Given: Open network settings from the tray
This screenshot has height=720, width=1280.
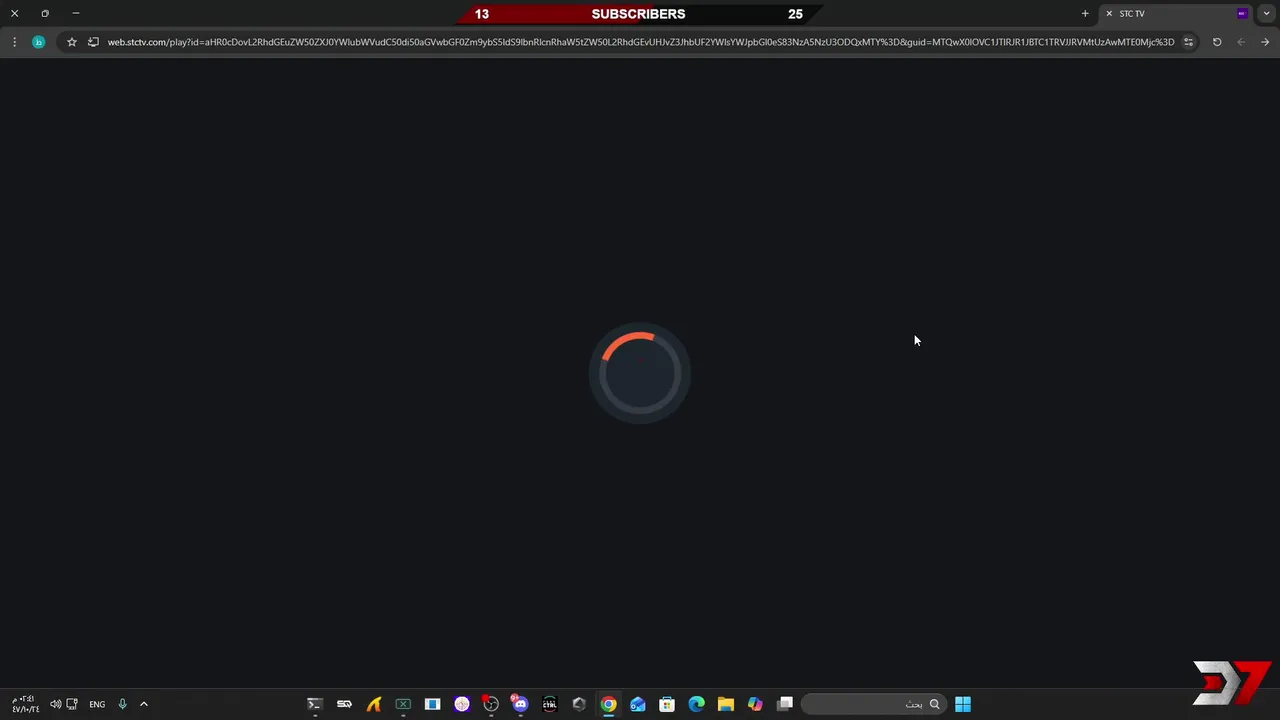Looking at the screenshot, I should click(x=72, y=704).
